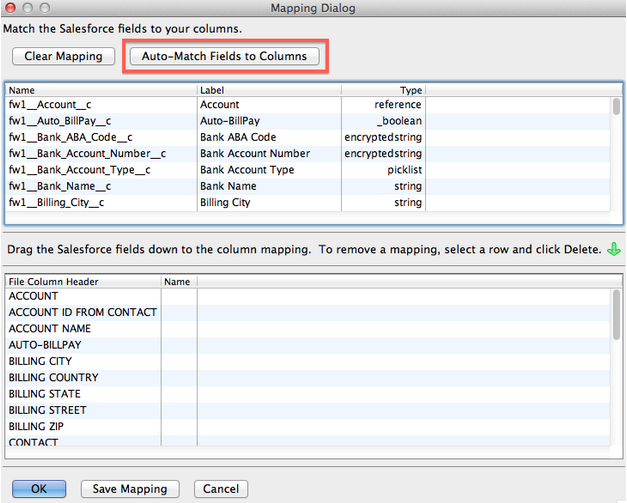Sort by the Label column header
Viewport: 627px width, 503px height.
[269, 90]
